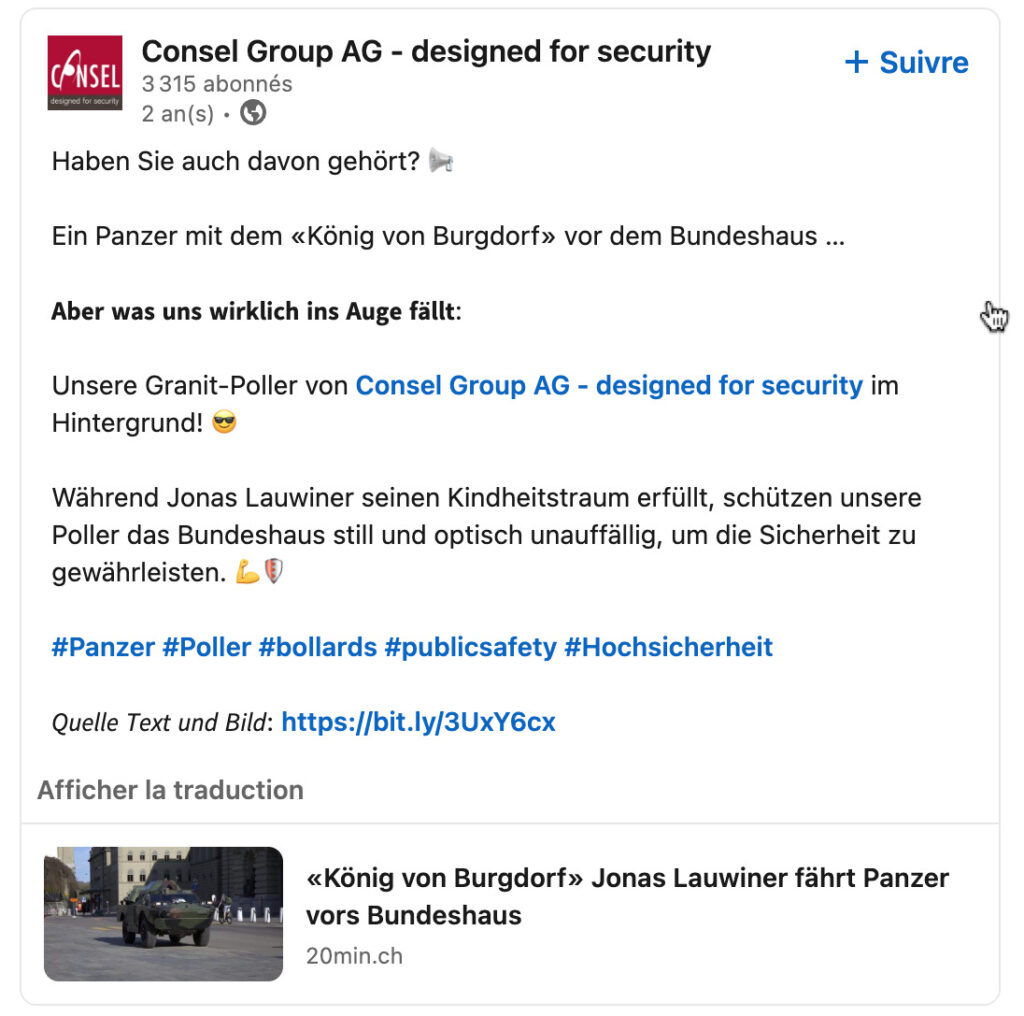Click the shield emoji after gewährleisten

(x=273, y=573)
